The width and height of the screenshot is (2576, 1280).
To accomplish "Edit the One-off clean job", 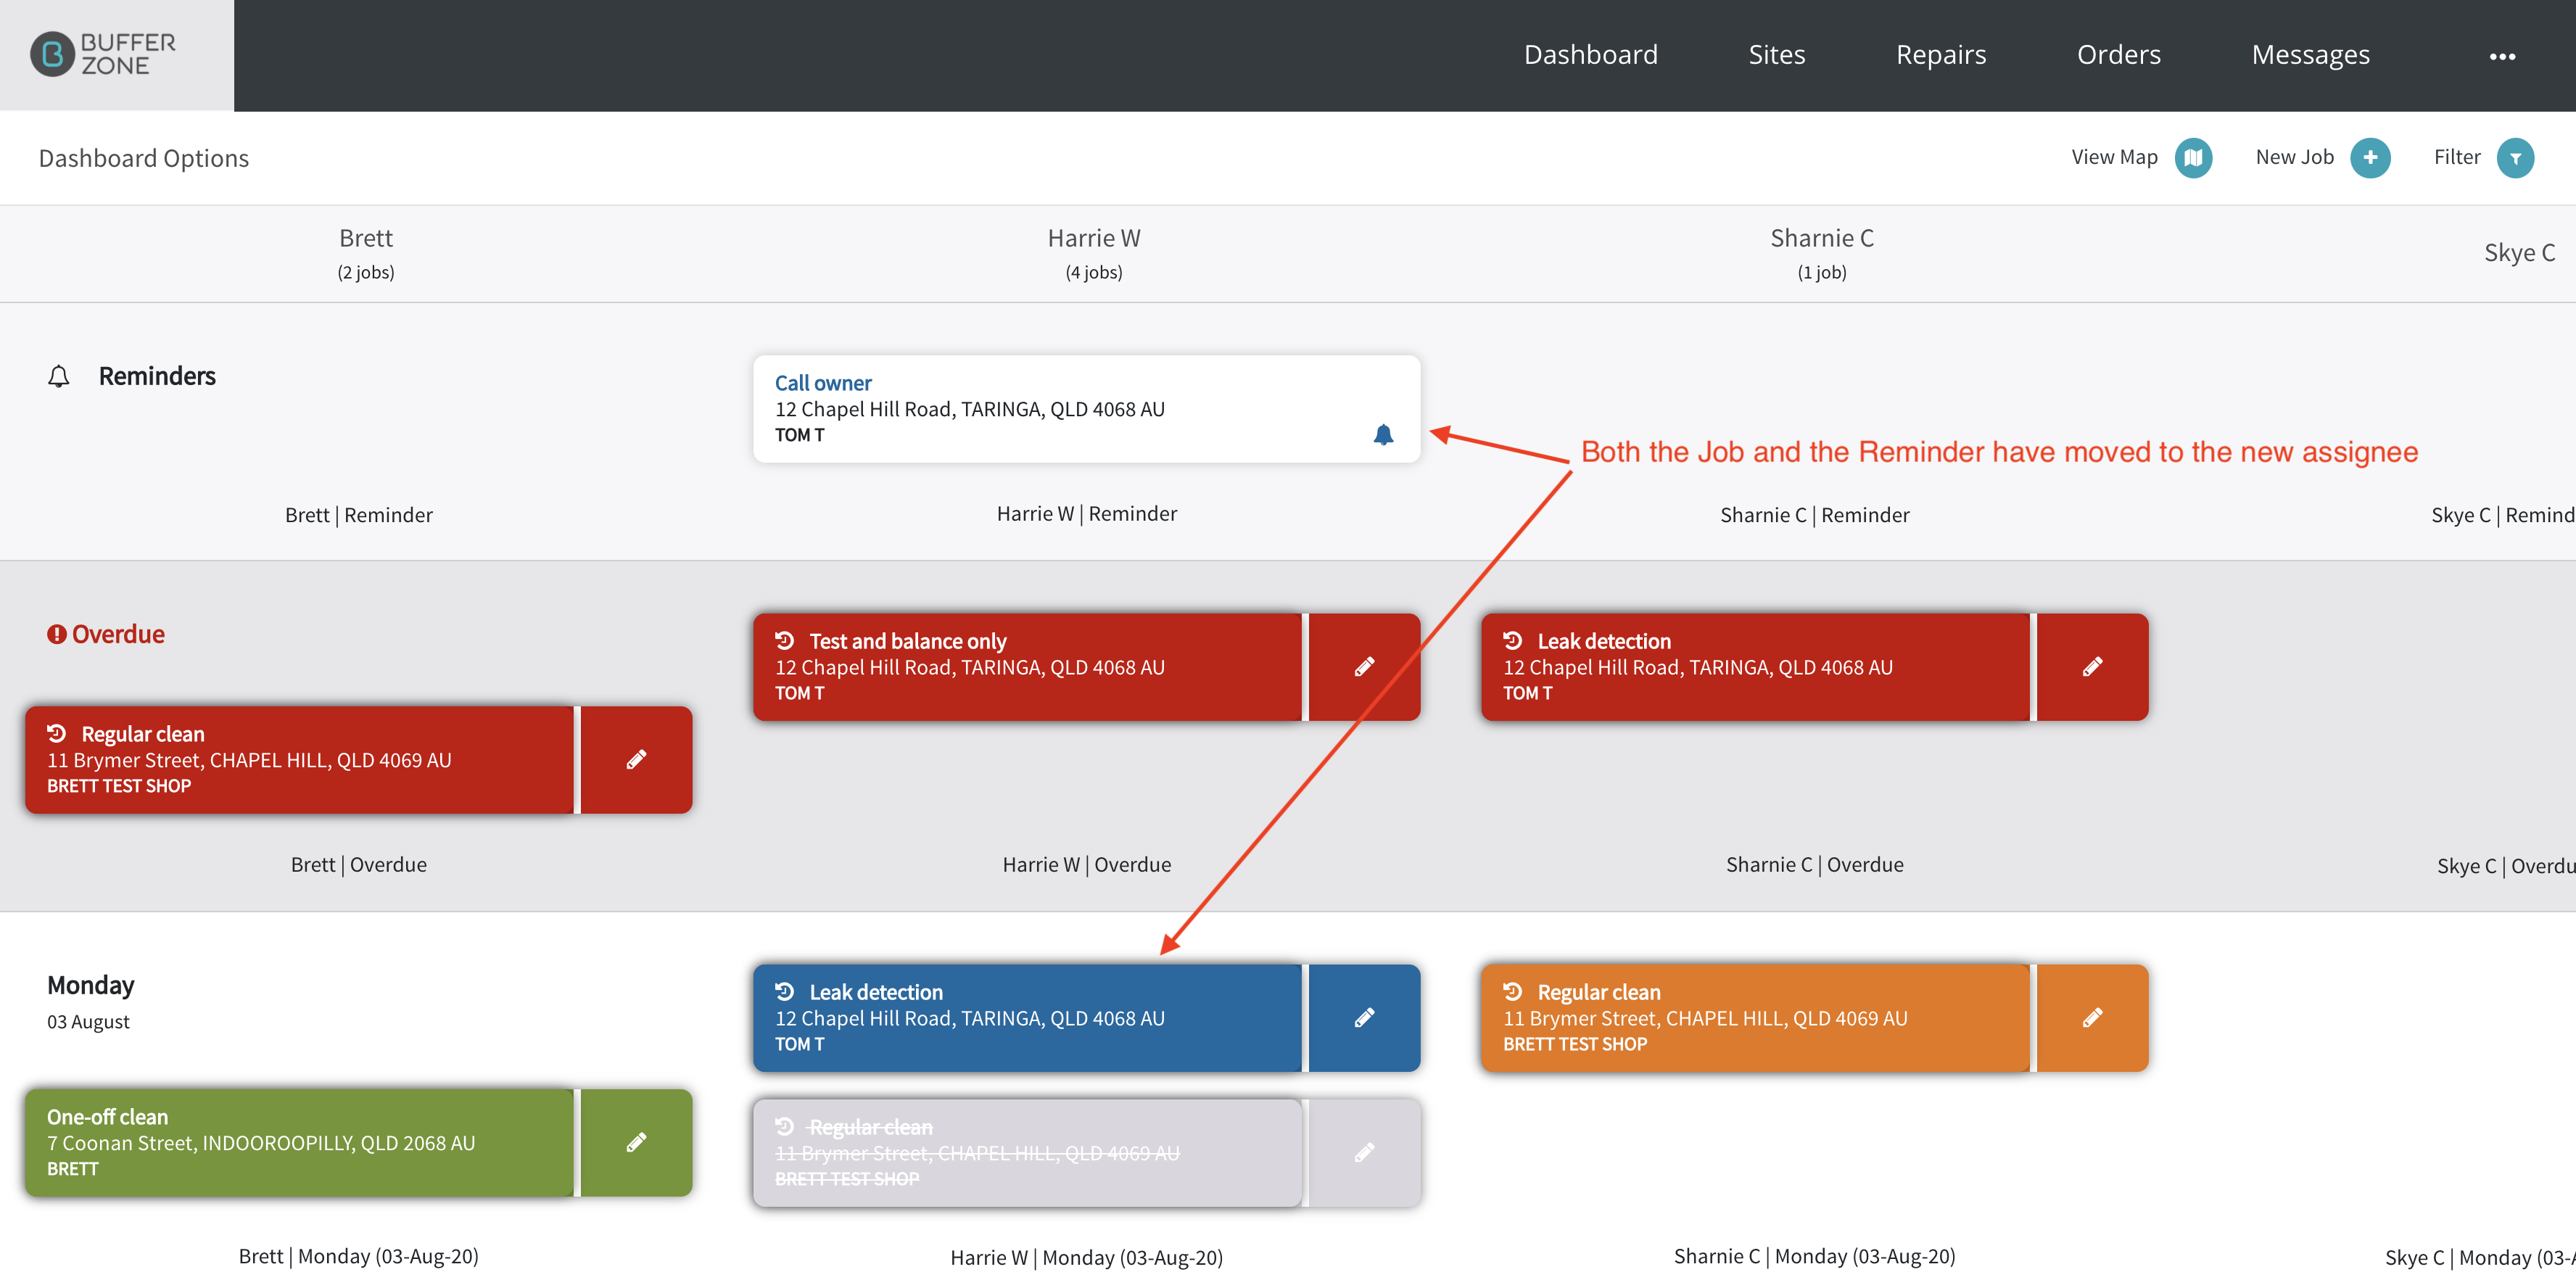I will click(x=636, y=1143).
